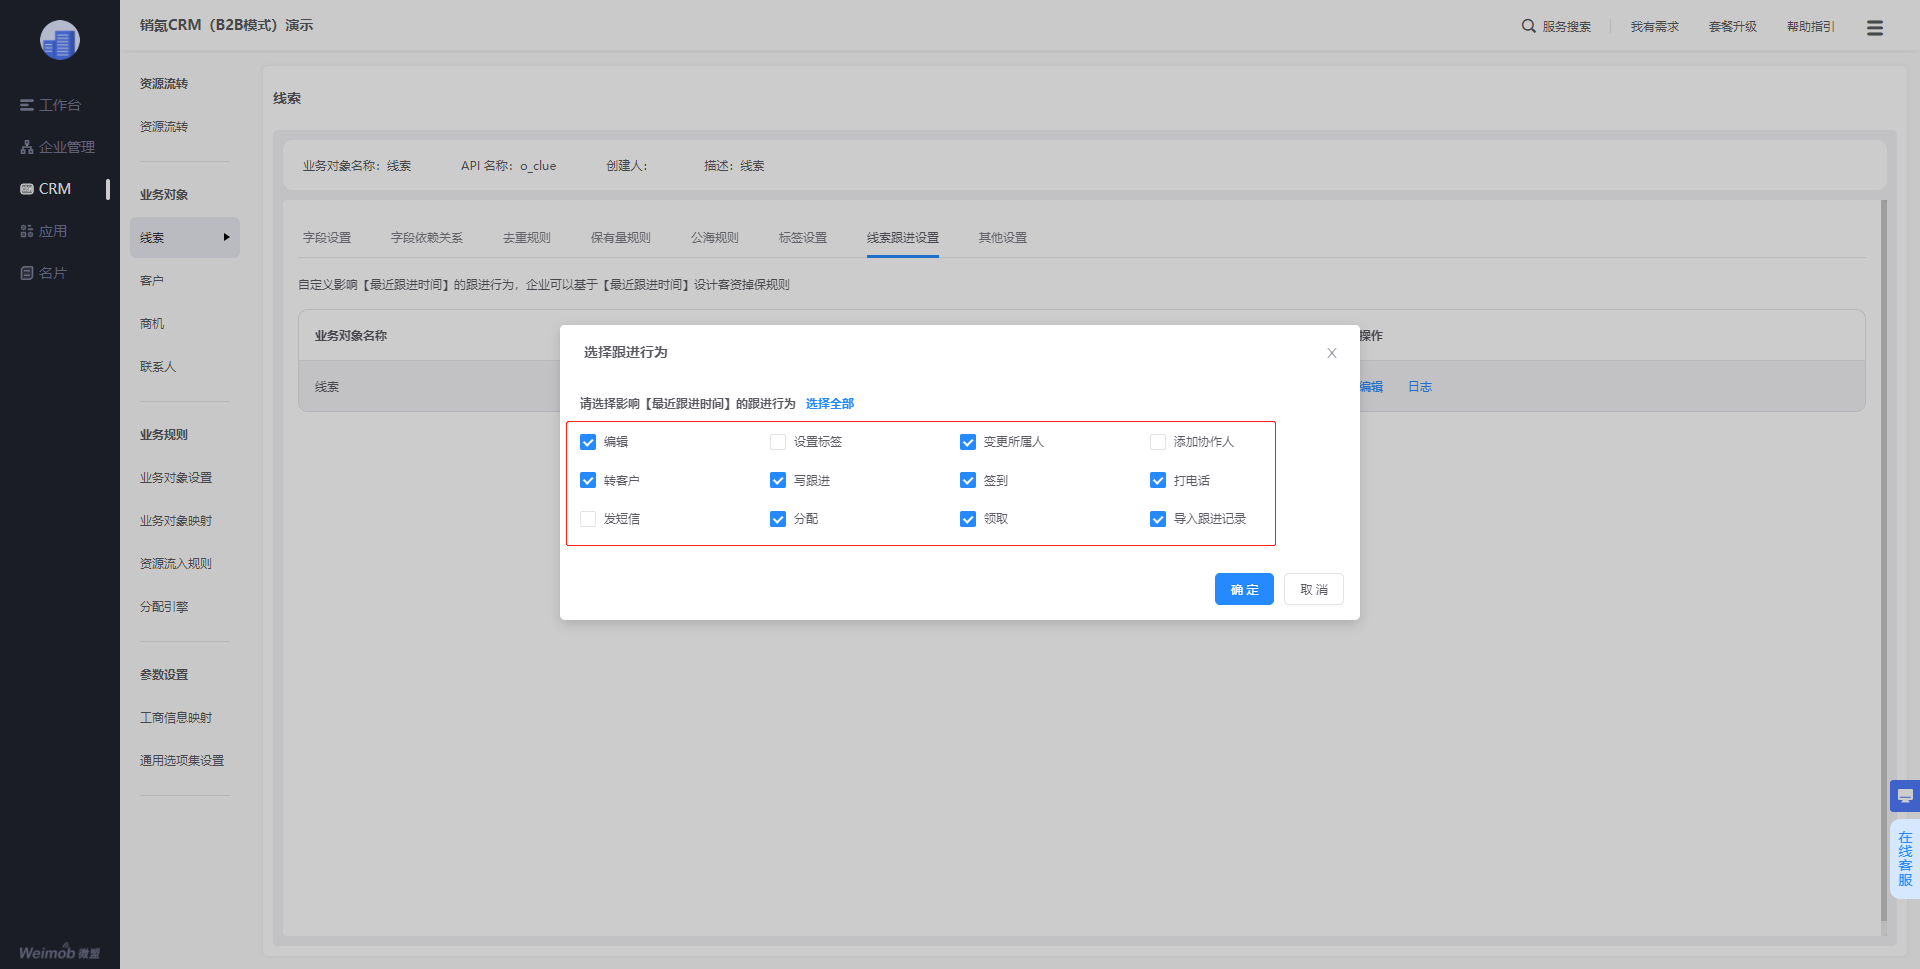Select the 线索跟进设置 tab

pyautogui.click(x=903, y=238)
